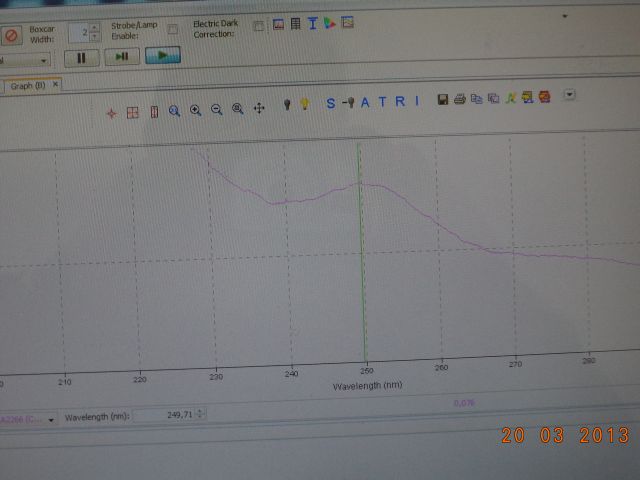640x480 pixels.
Task: Switch to Transmission mode (T)
Action: [x=382, y=101]
